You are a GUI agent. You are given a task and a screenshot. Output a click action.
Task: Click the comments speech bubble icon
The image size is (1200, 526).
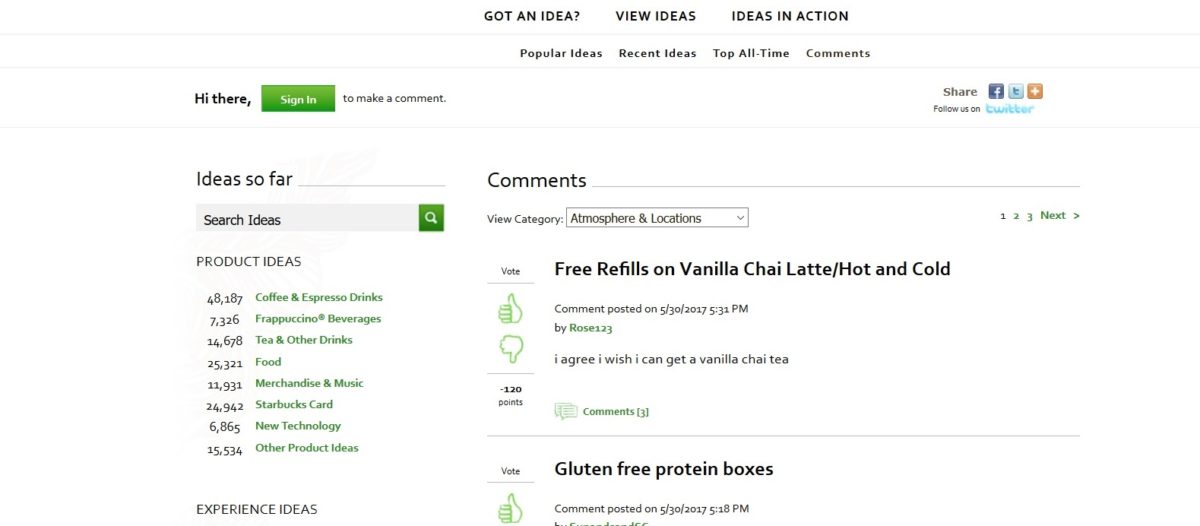coord(566,411)
